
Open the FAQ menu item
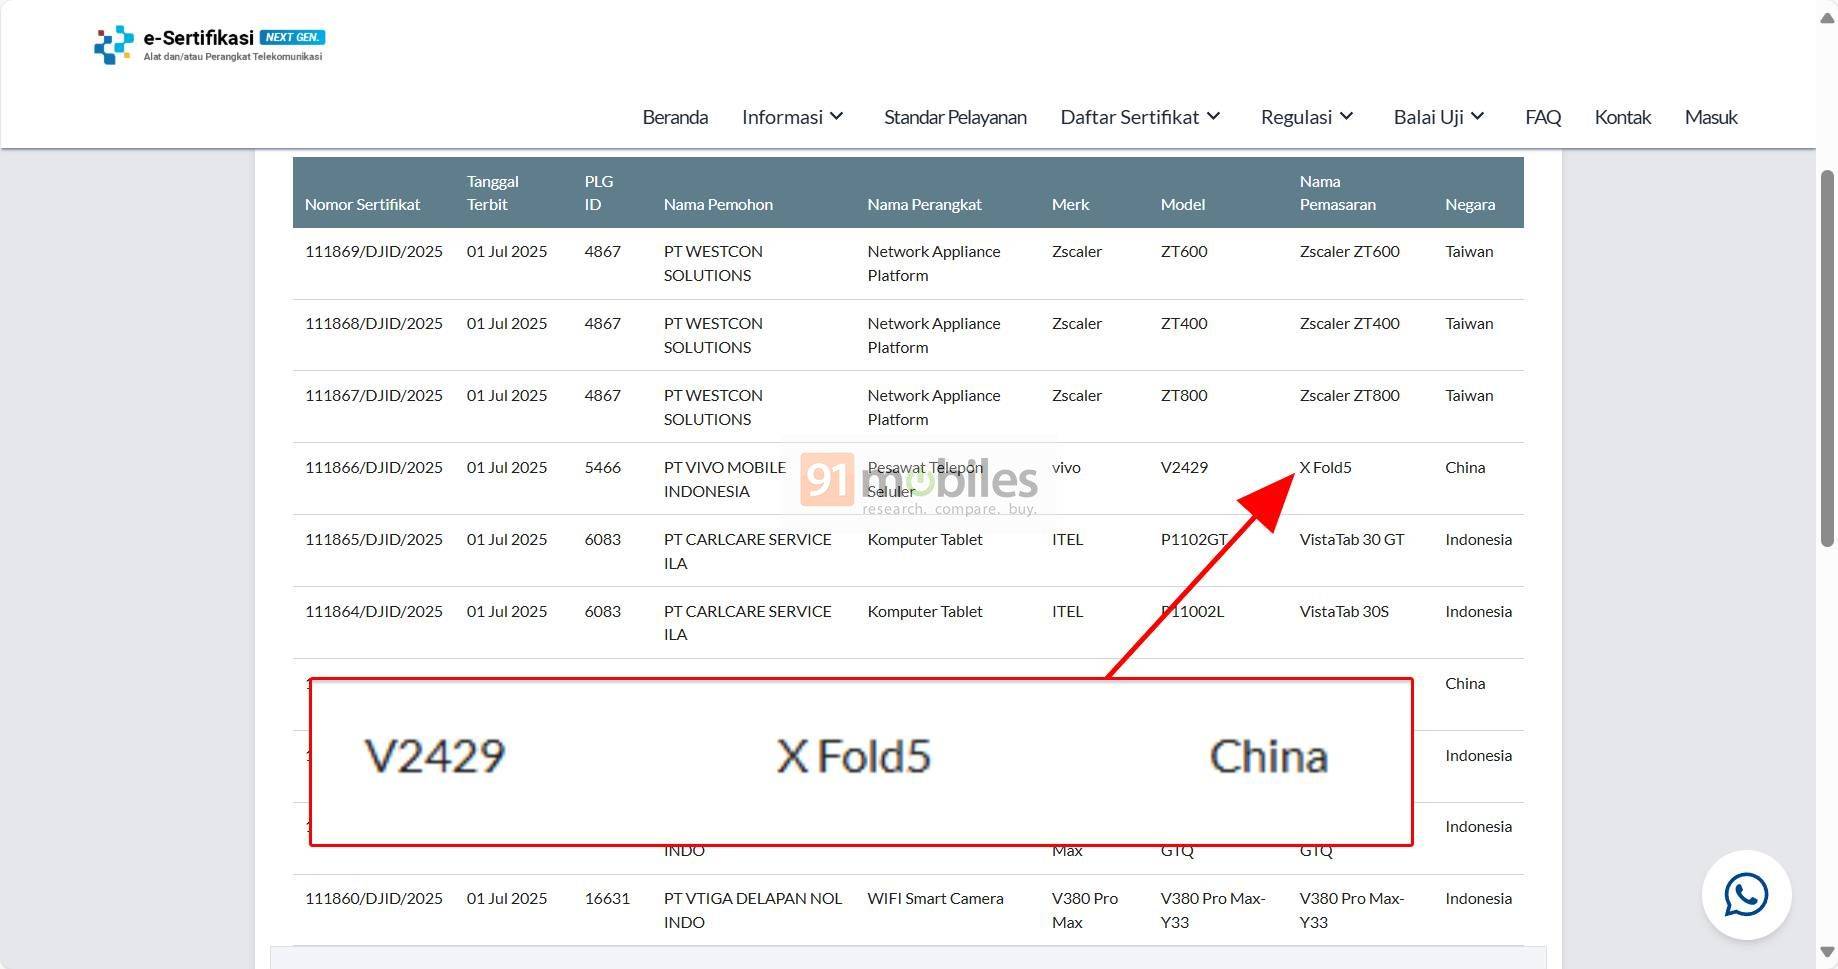click(1543, 117)
